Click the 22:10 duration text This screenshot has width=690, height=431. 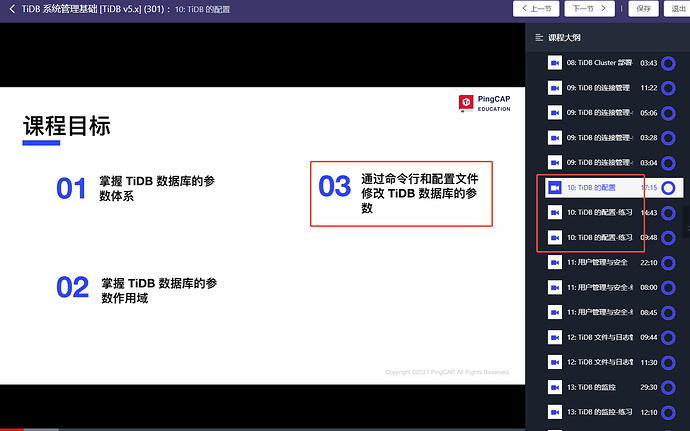coord(649,263)
